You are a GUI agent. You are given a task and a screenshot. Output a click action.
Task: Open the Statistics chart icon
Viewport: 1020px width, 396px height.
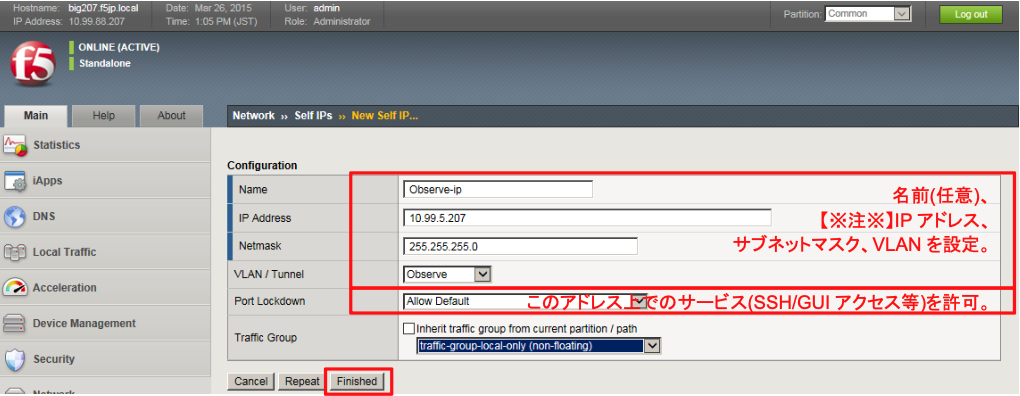click(x=15, y=146)
